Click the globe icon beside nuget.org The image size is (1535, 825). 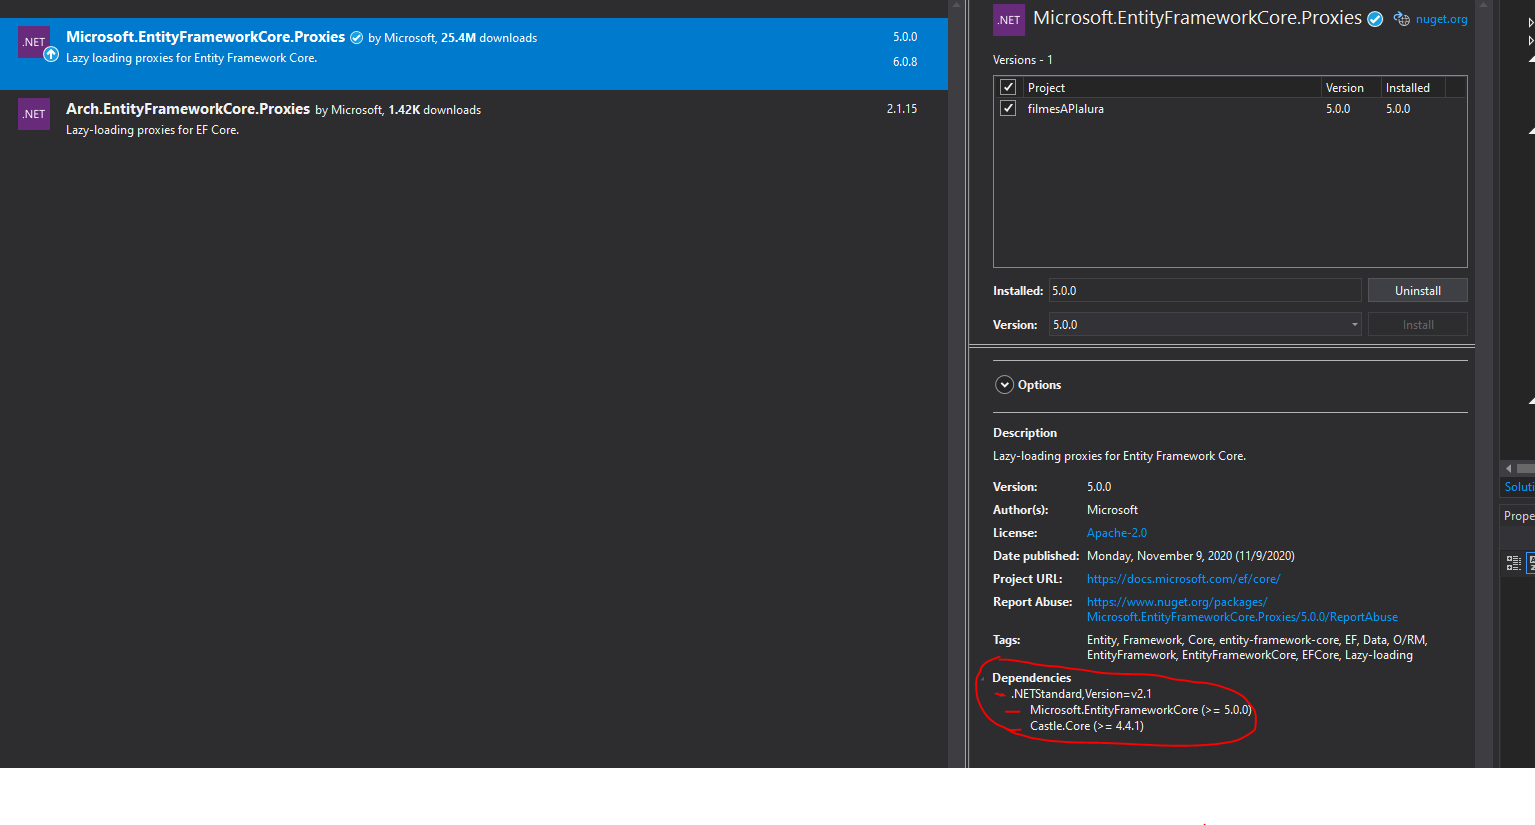click(x=1402, y=19)
